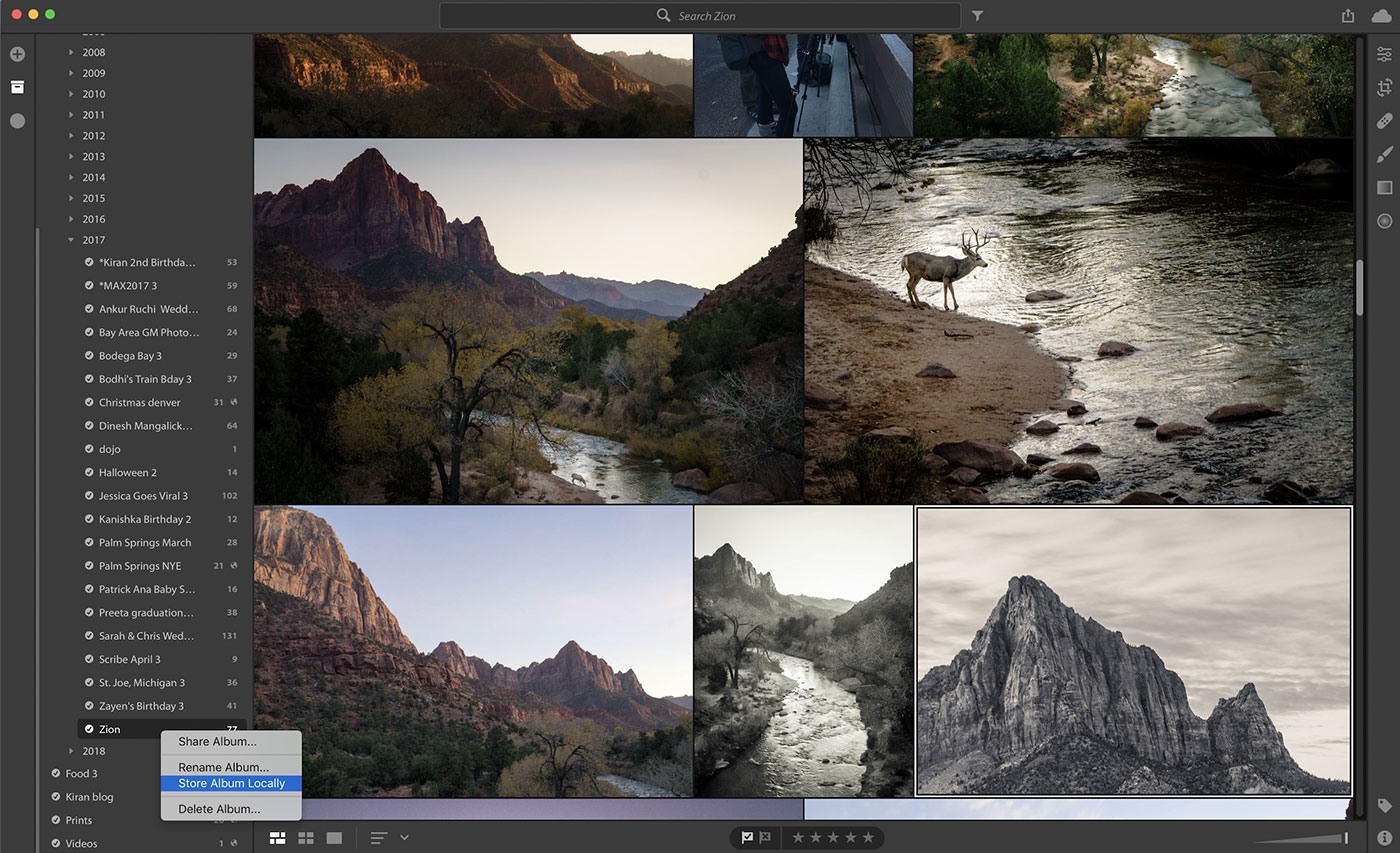This screenshot has width=1400, height=853.
Task: Switch to square grid view
Action: [306, 837]
